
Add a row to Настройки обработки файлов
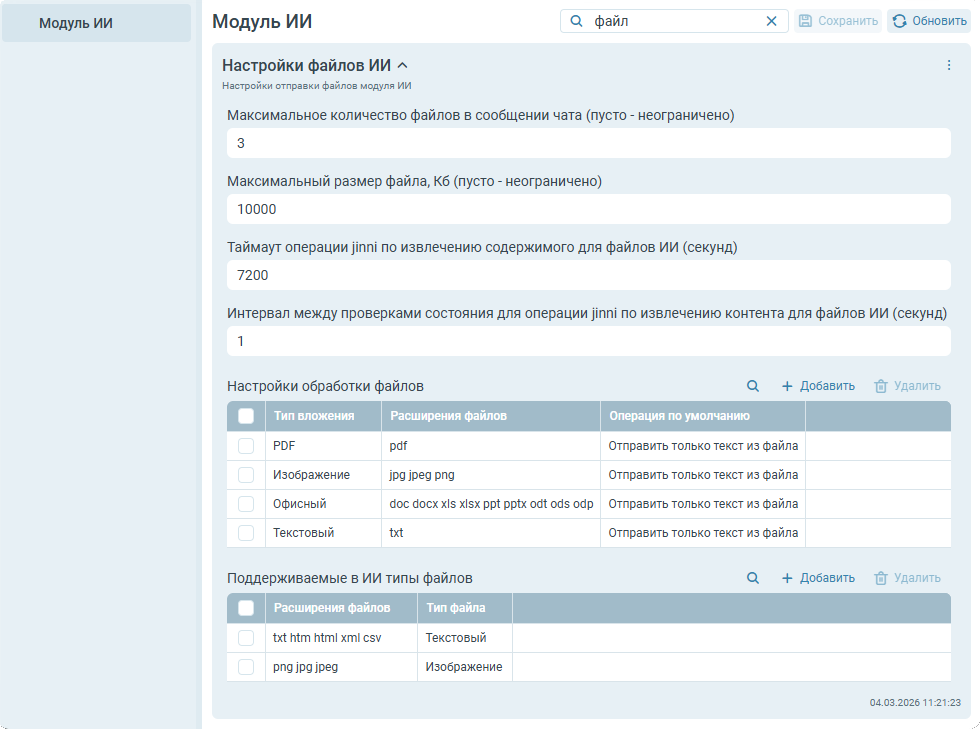tap(818, 386)
